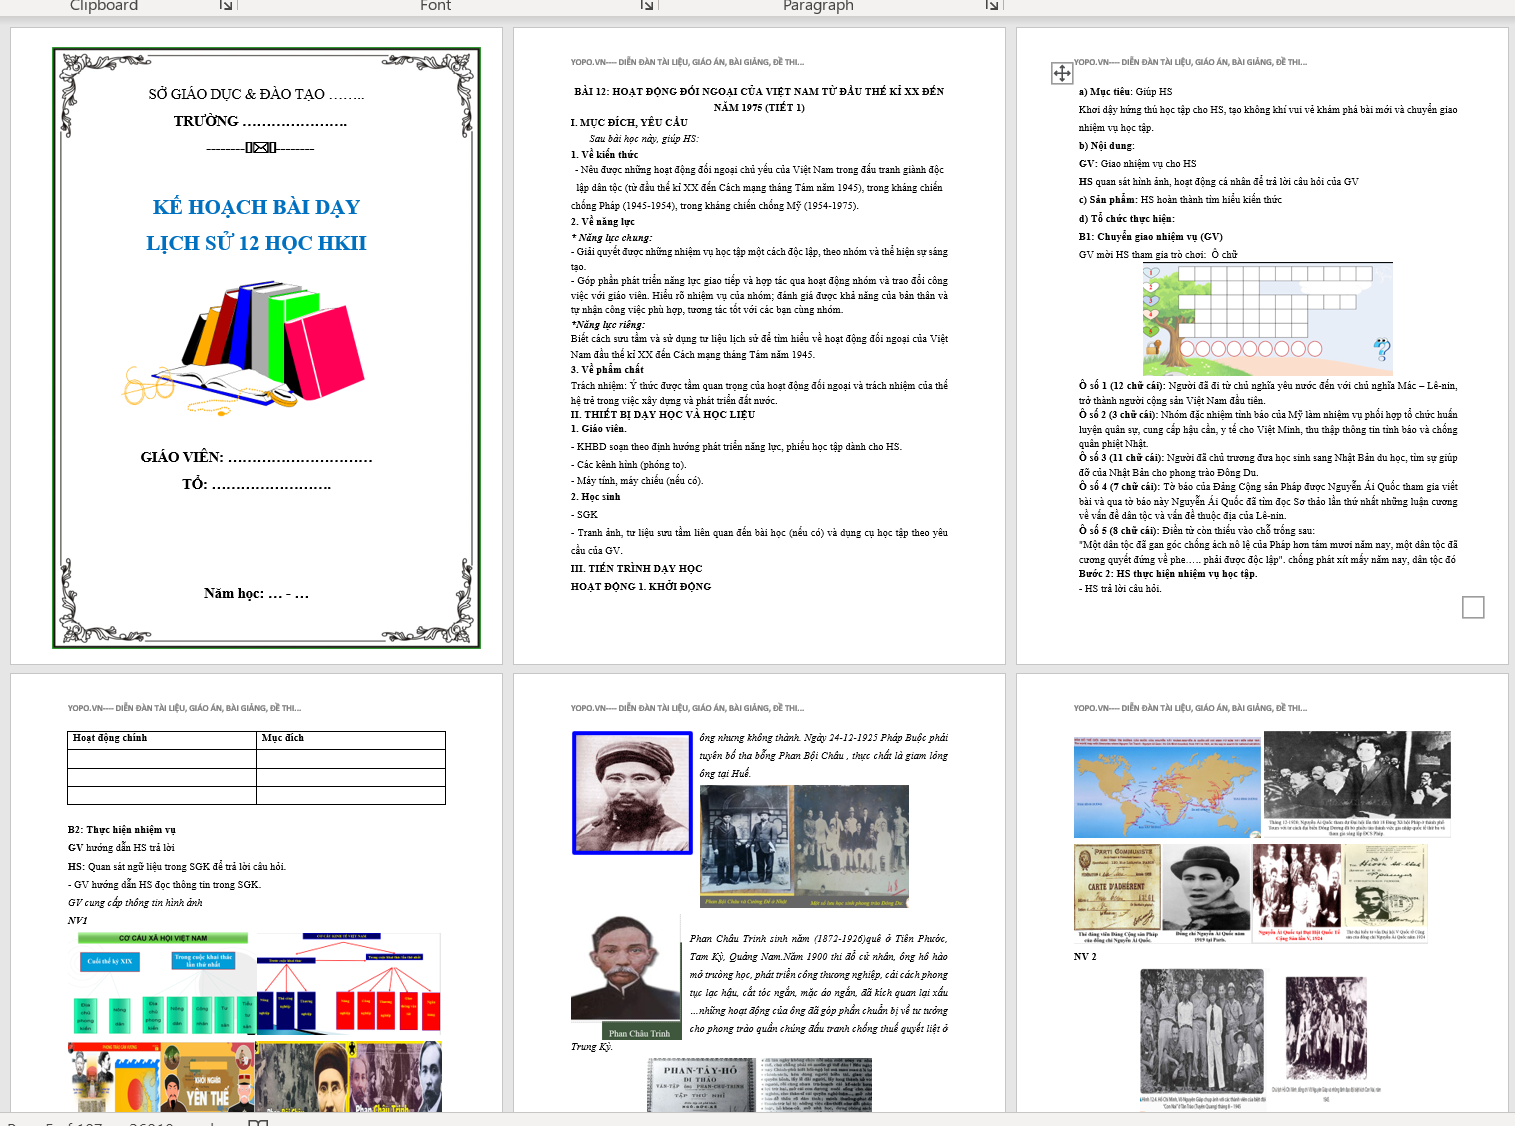
Task: Click the table move handle icon
Action: click(1062, 73)
